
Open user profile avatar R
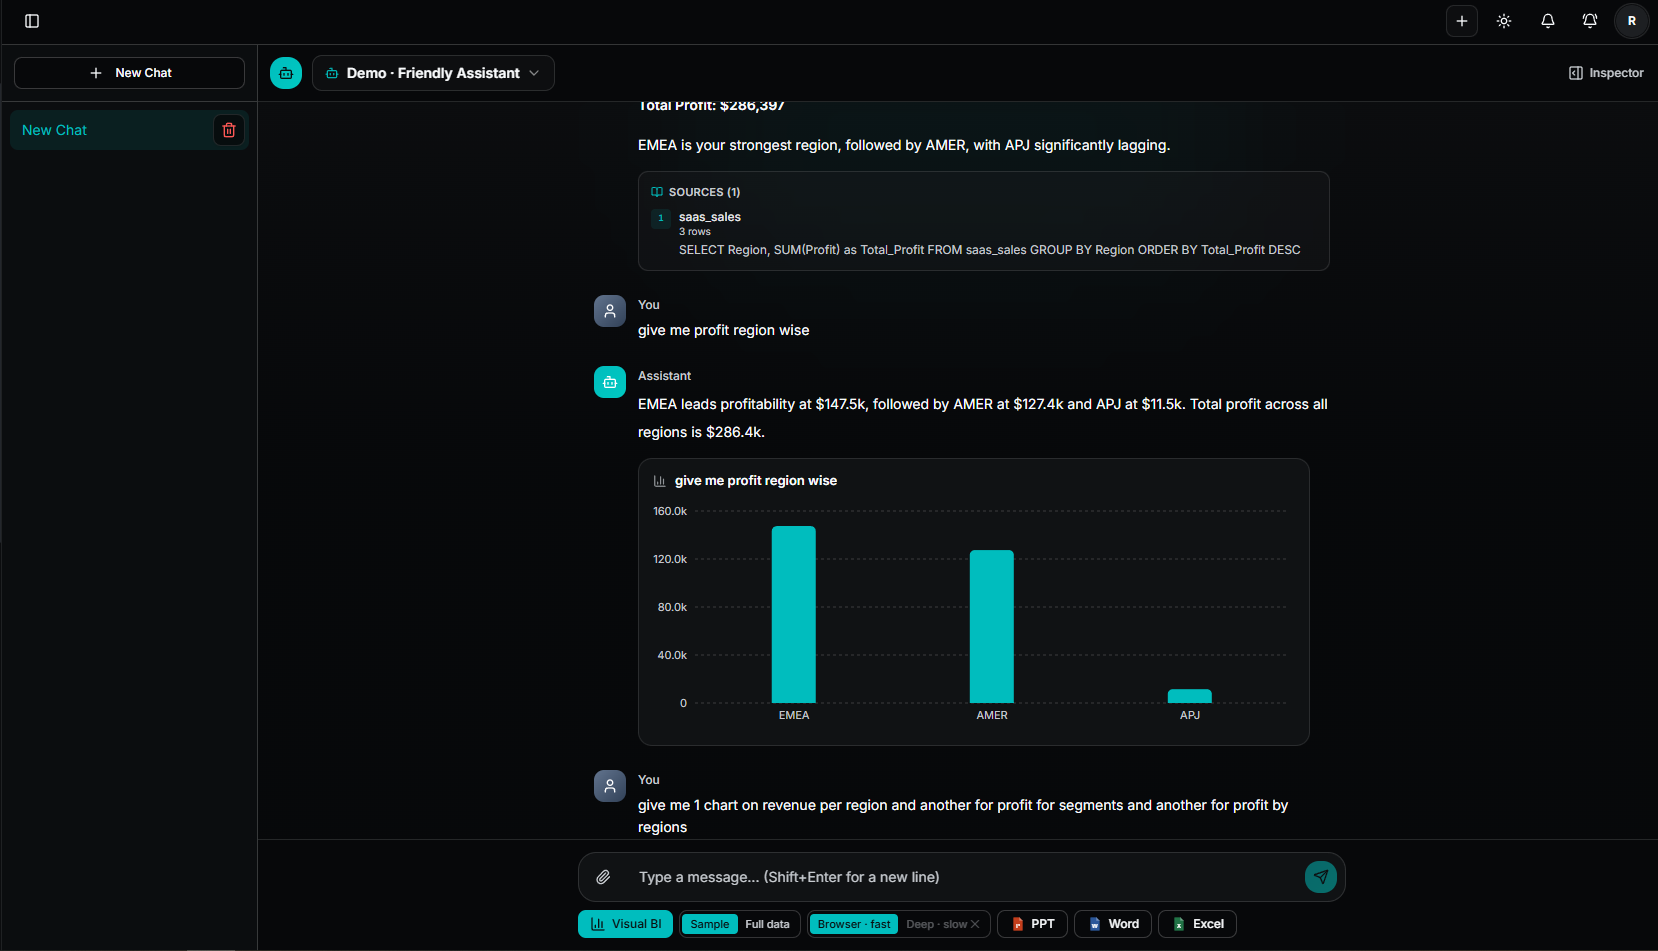pos(1632,21)
